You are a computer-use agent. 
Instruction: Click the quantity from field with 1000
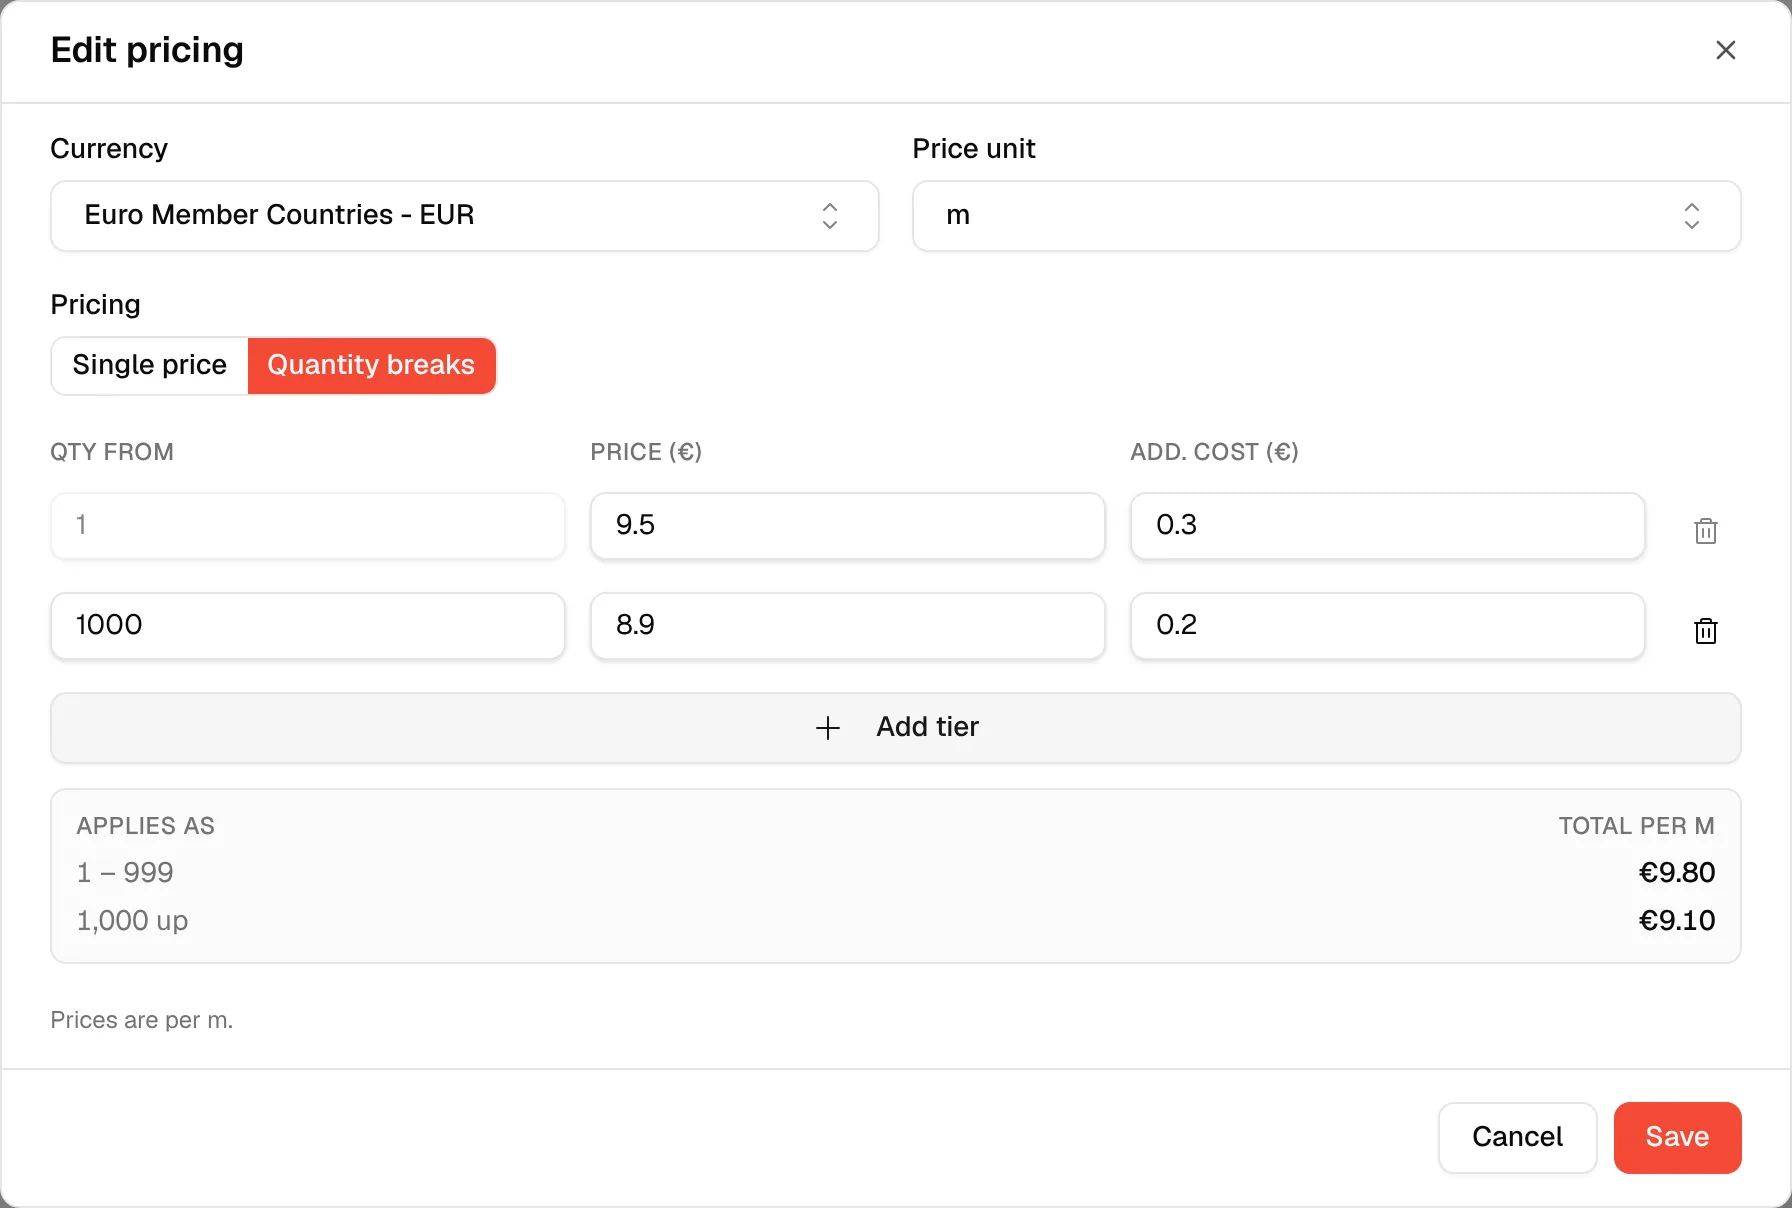(x=308, y=625)
